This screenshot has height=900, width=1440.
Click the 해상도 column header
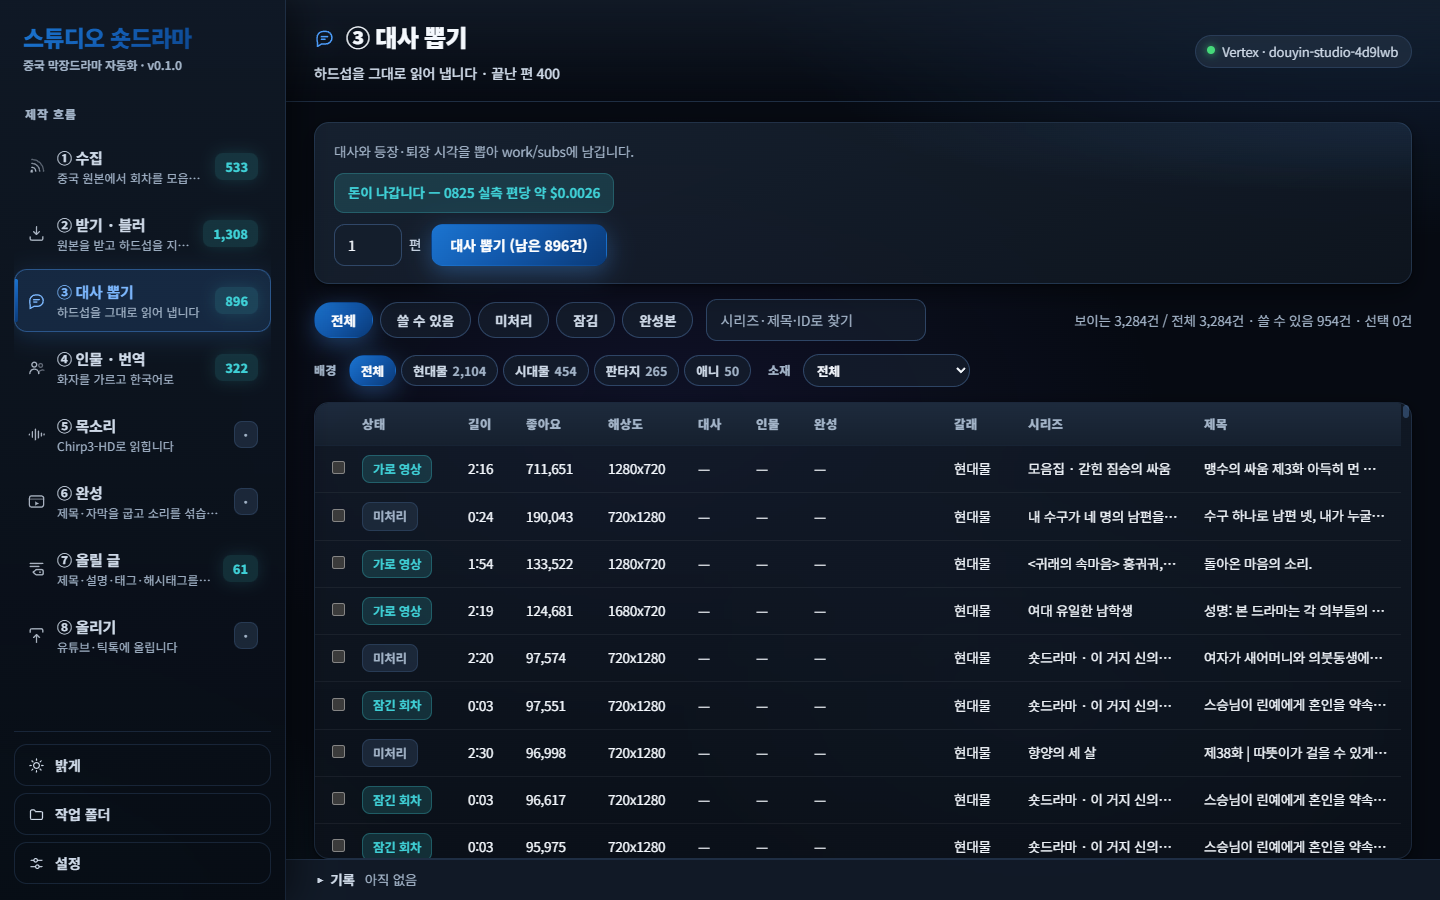point(625,425)
